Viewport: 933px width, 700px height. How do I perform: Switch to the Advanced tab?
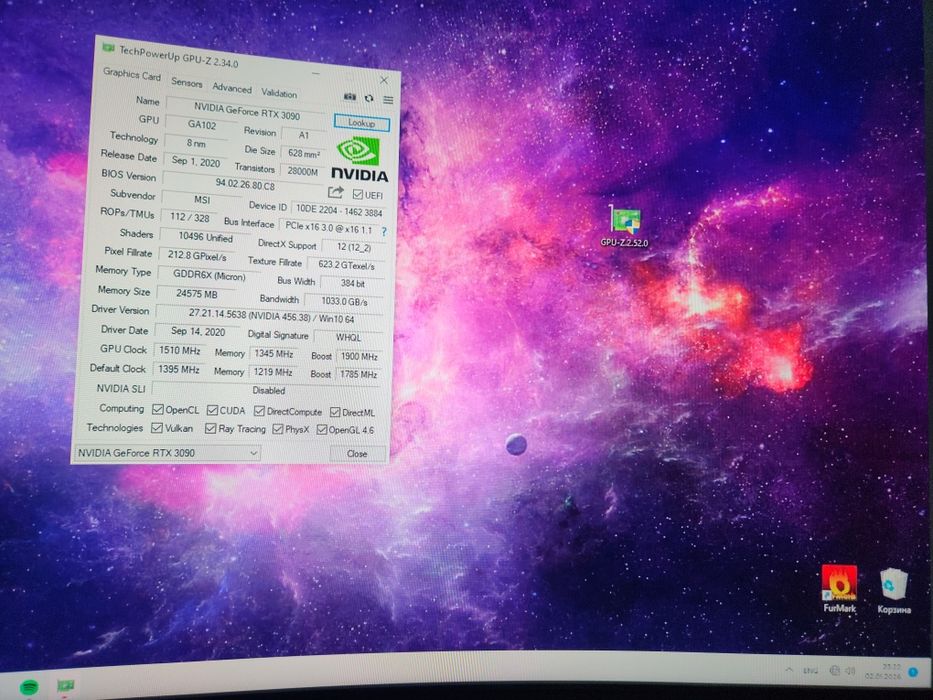(232, 89)
